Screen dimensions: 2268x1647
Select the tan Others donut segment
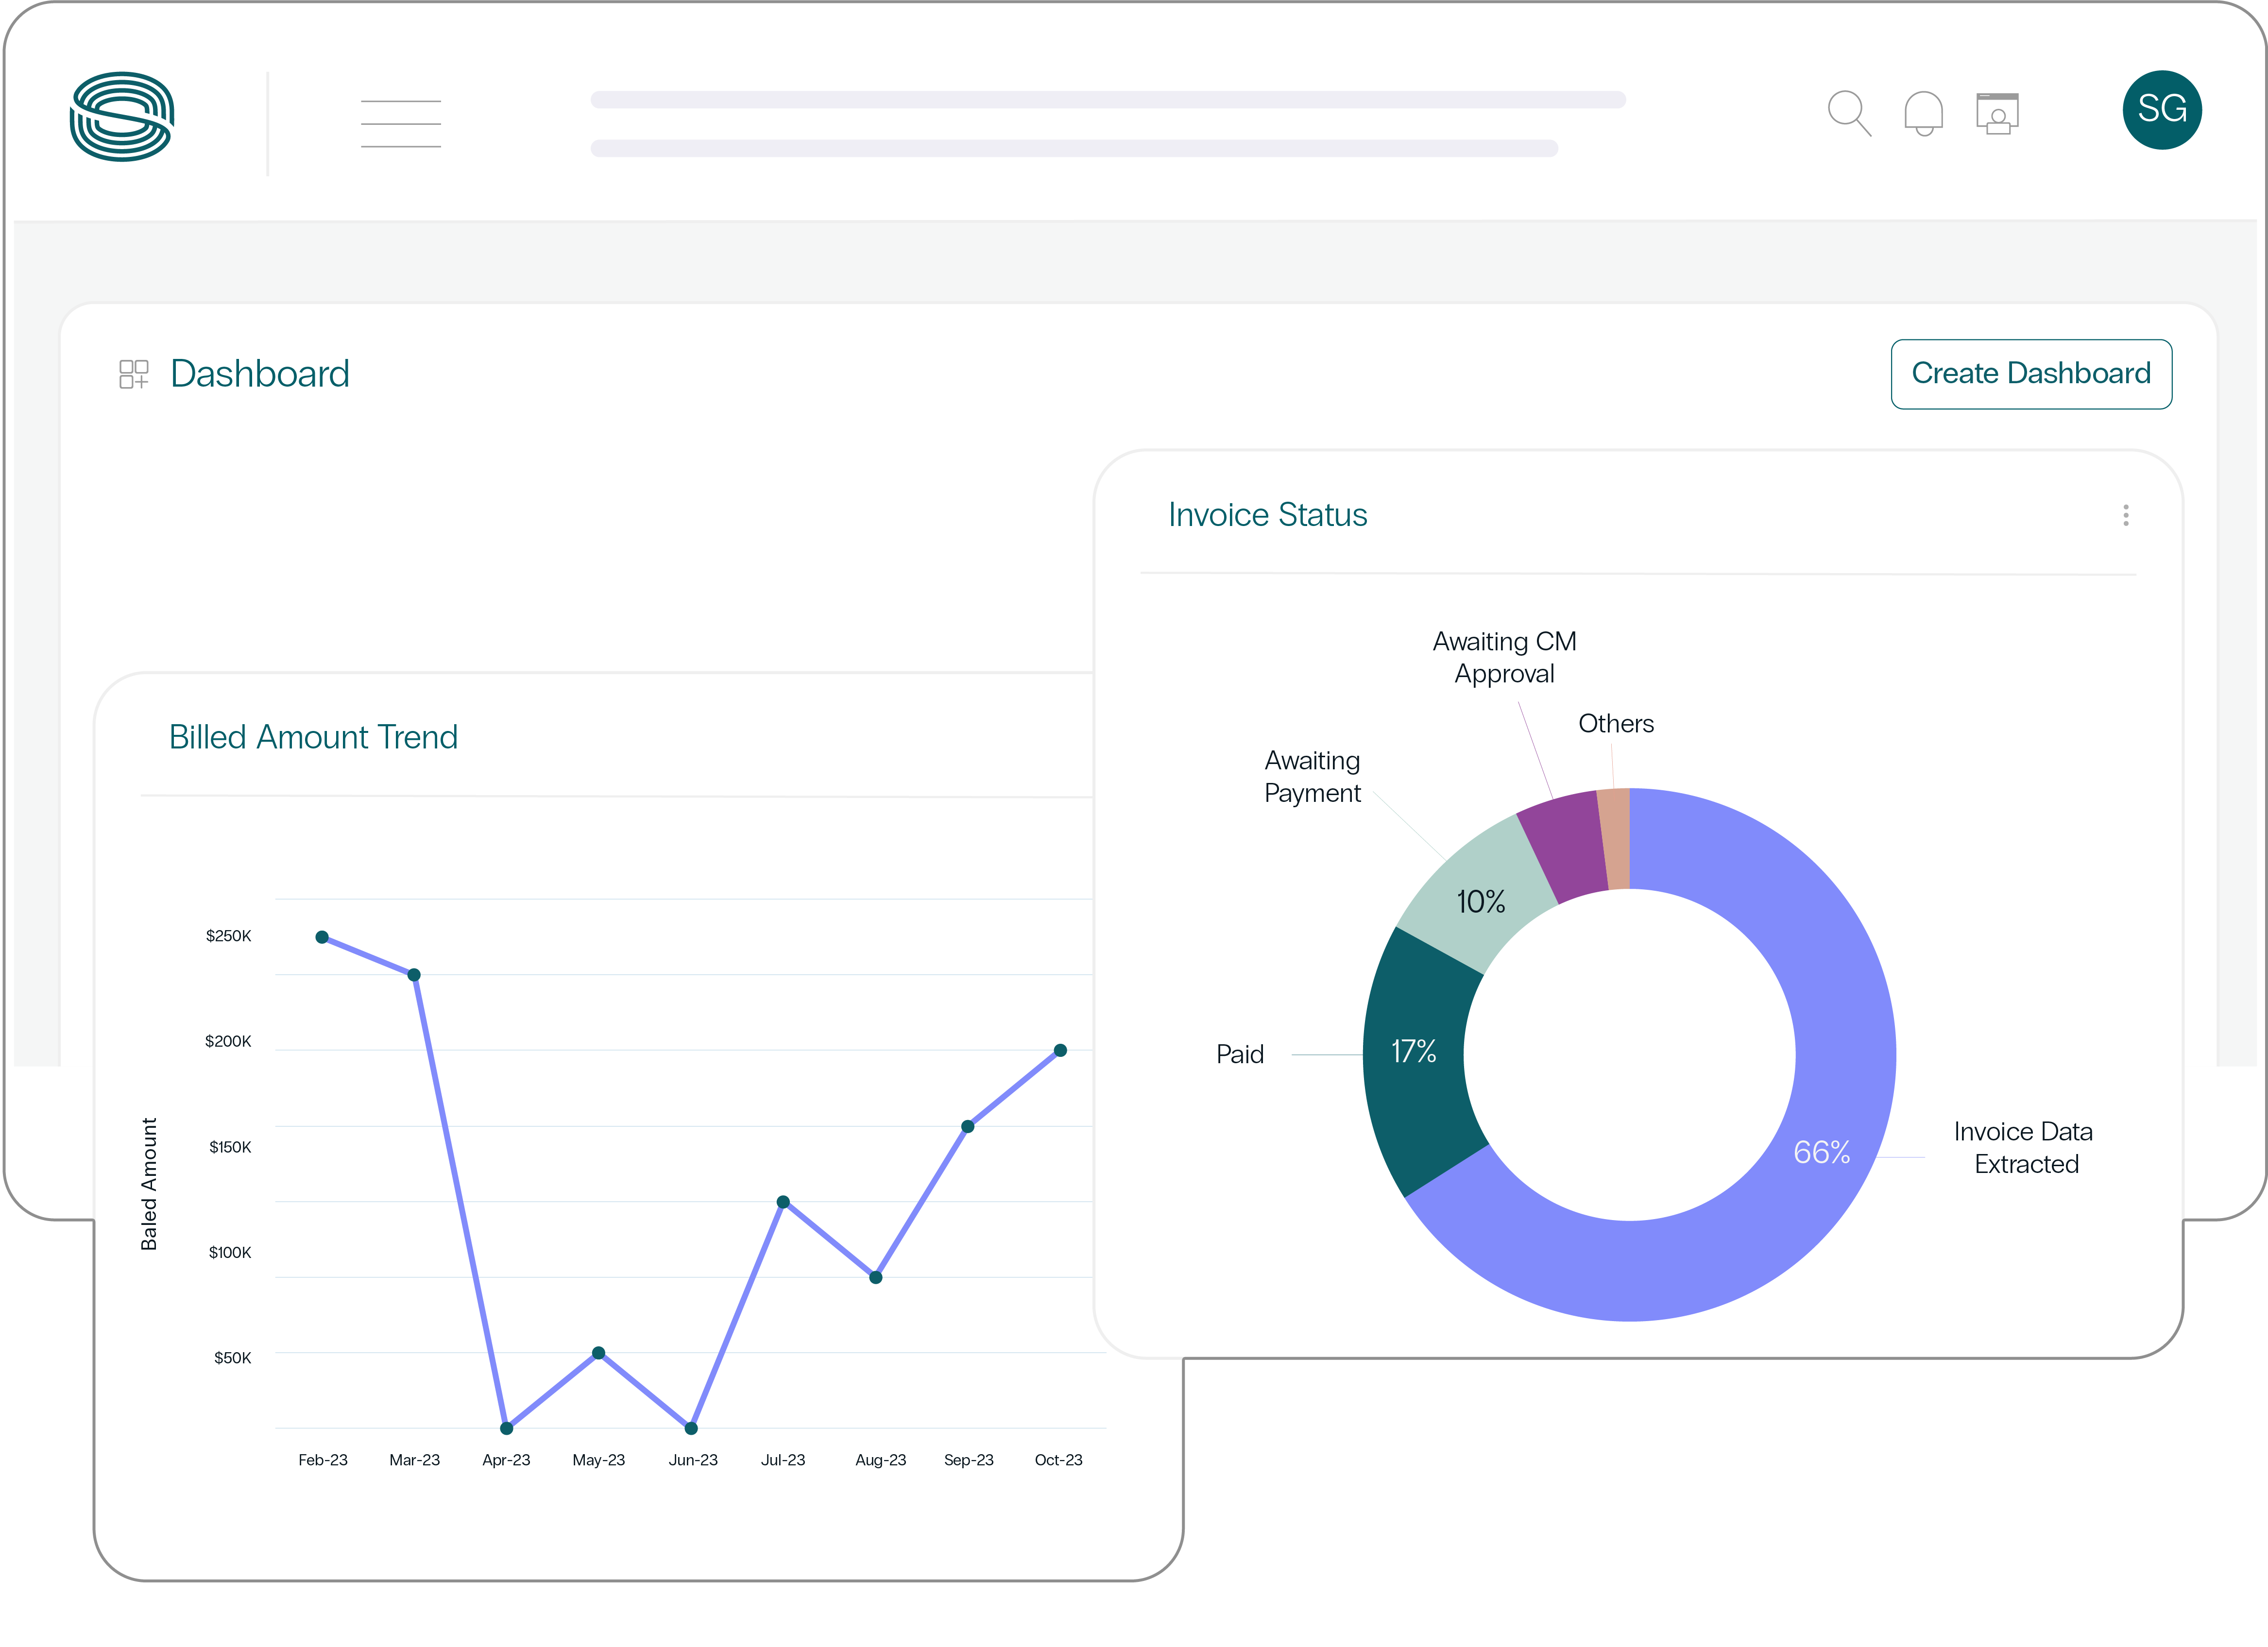pos(1616,839)
